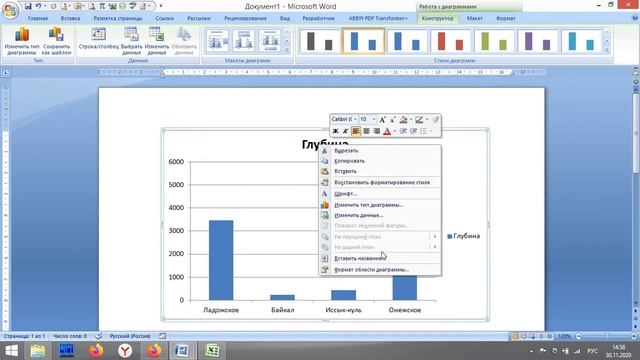Click the Office button logo
The image size is (640, 360).
[10, 10]
